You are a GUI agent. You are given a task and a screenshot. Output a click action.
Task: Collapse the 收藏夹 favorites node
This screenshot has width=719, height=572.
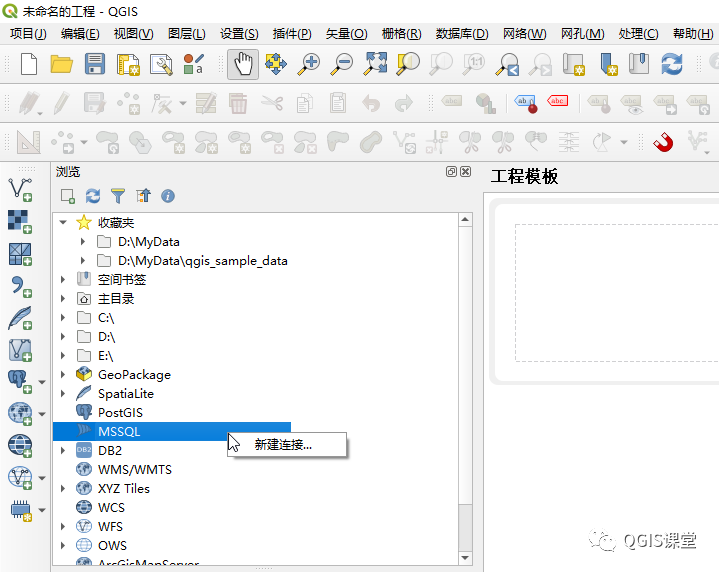click(x=63, y=222)
